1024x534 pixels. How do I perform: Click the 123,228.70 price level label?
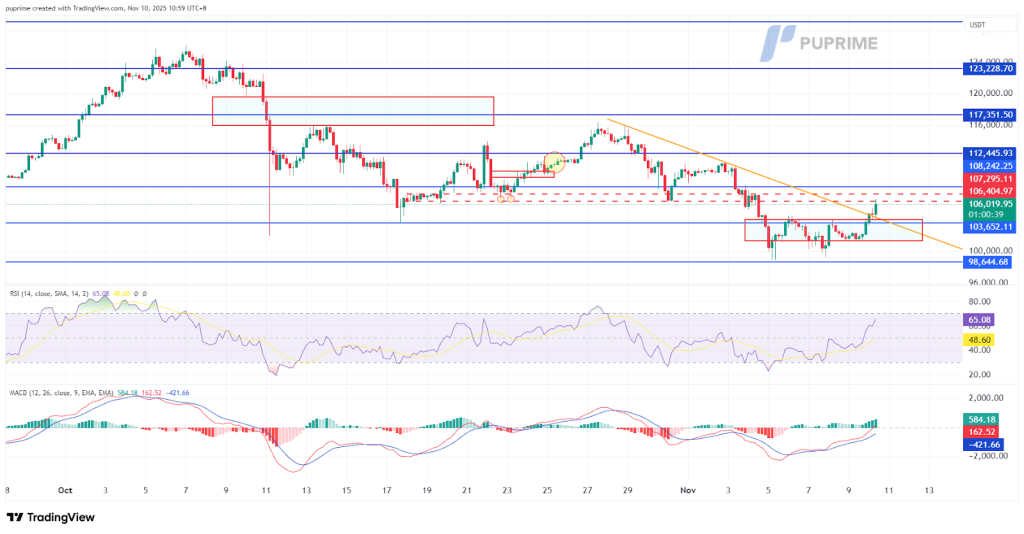(x=991, y=68)
